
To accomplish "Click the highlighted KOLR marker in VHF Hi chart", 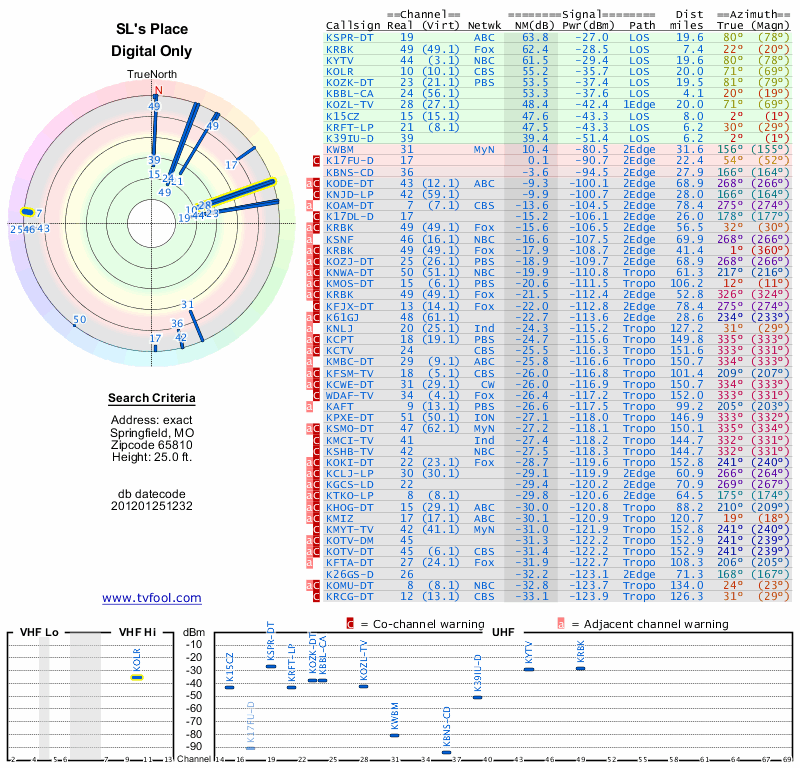I will click(x=137, y=678).
